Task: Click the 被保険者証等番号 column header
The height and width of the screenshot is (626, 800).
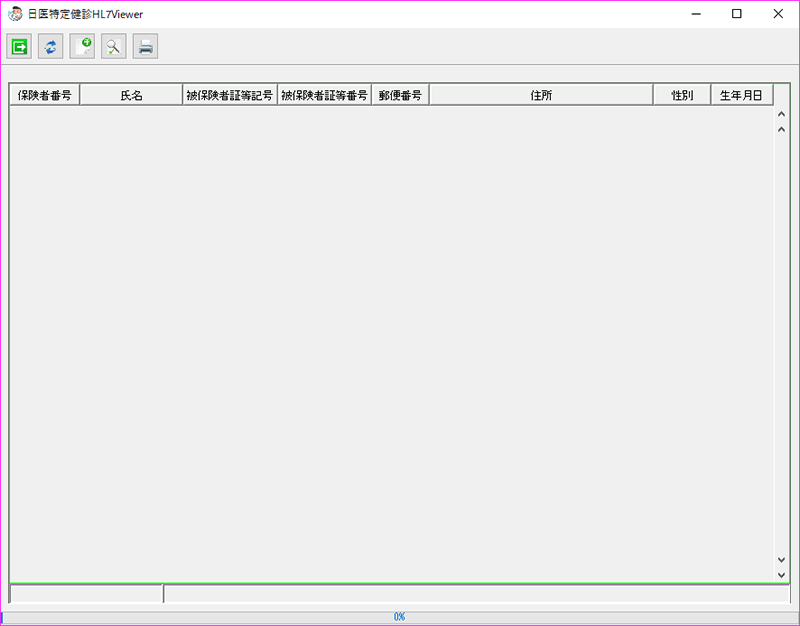Action: pyautogui.click(x=325, y=94)
